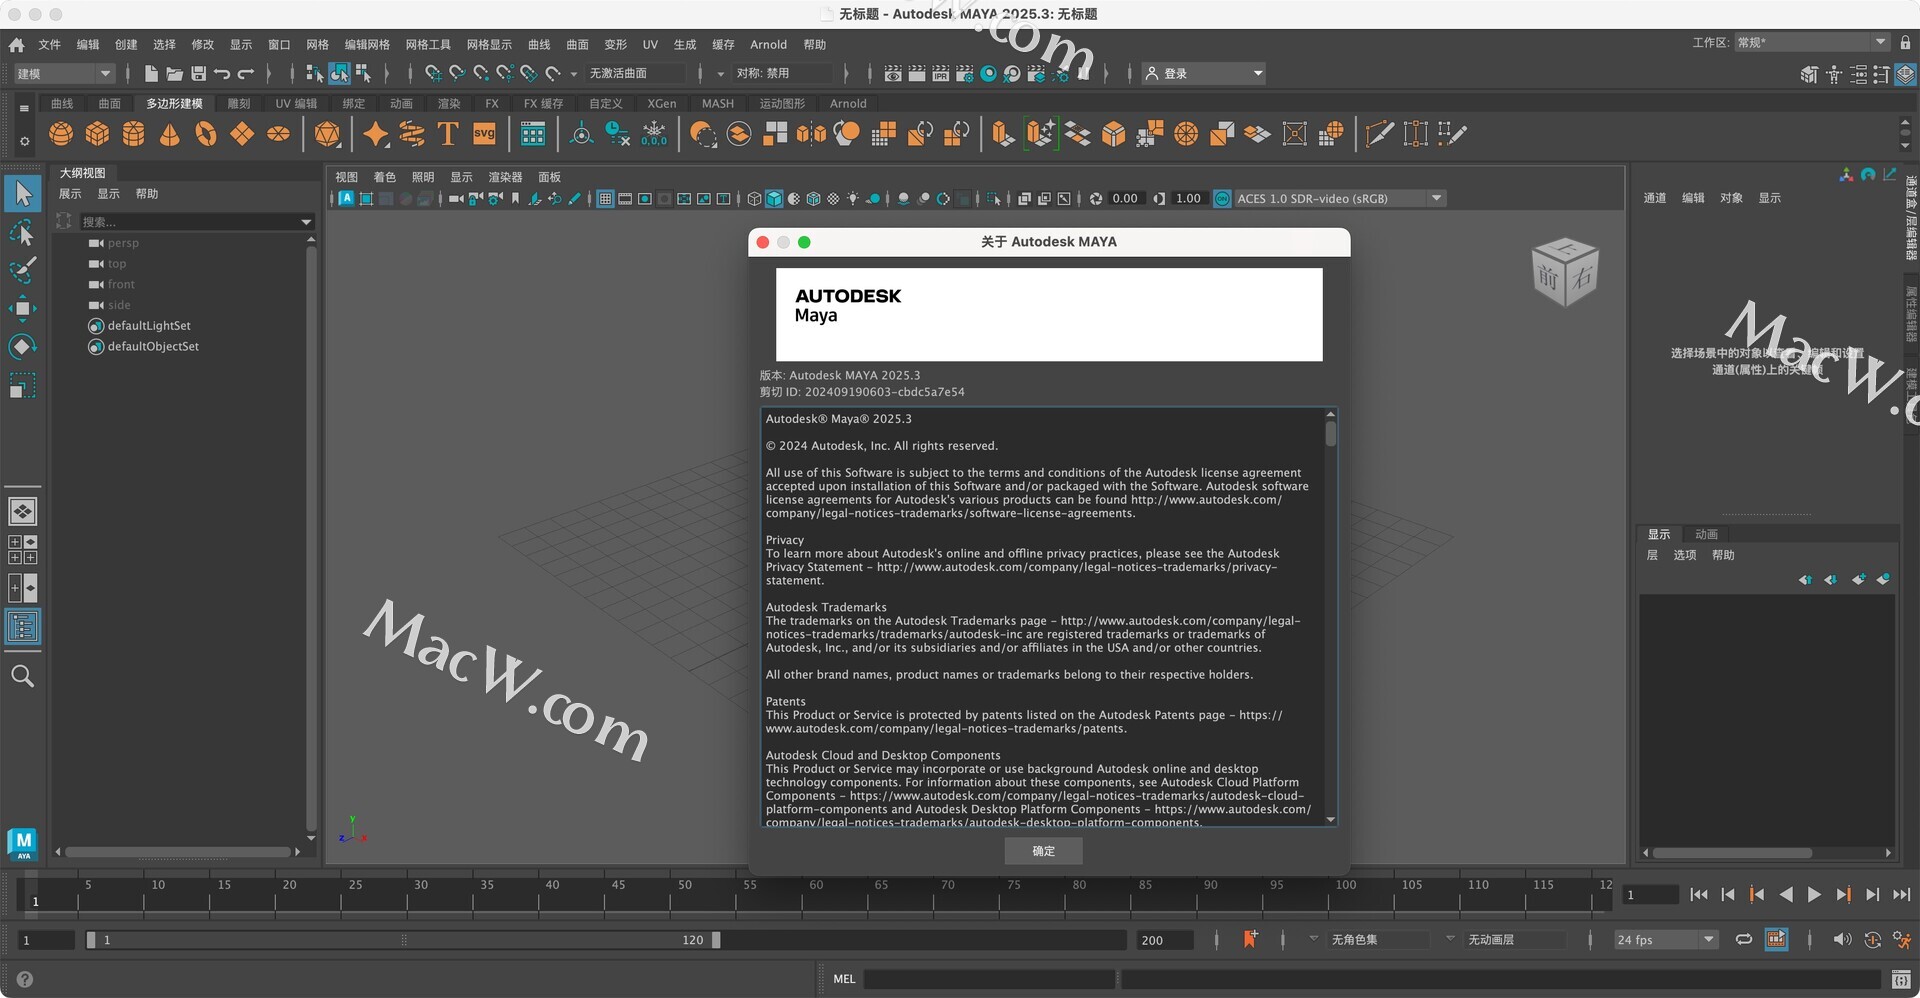Click the outliner horizontal scrollbar
The width and height of the screenshot is (1920, 998).
tap(178, 852)
